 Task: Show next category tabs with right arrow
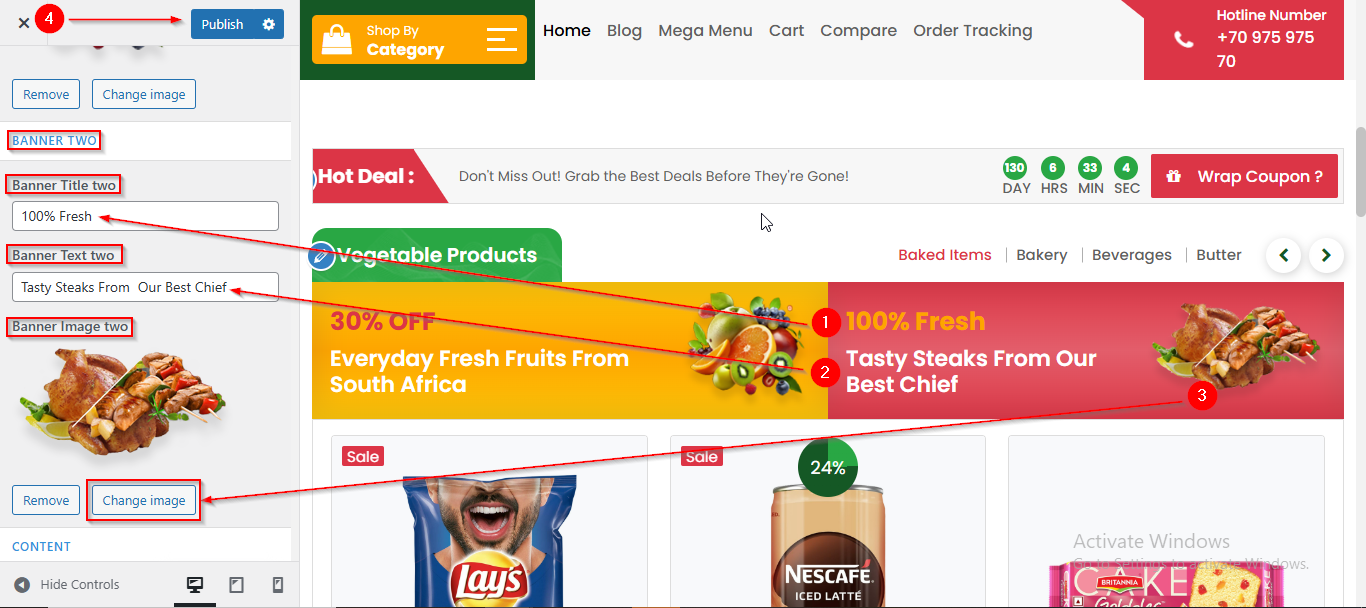coord(1326,255)
